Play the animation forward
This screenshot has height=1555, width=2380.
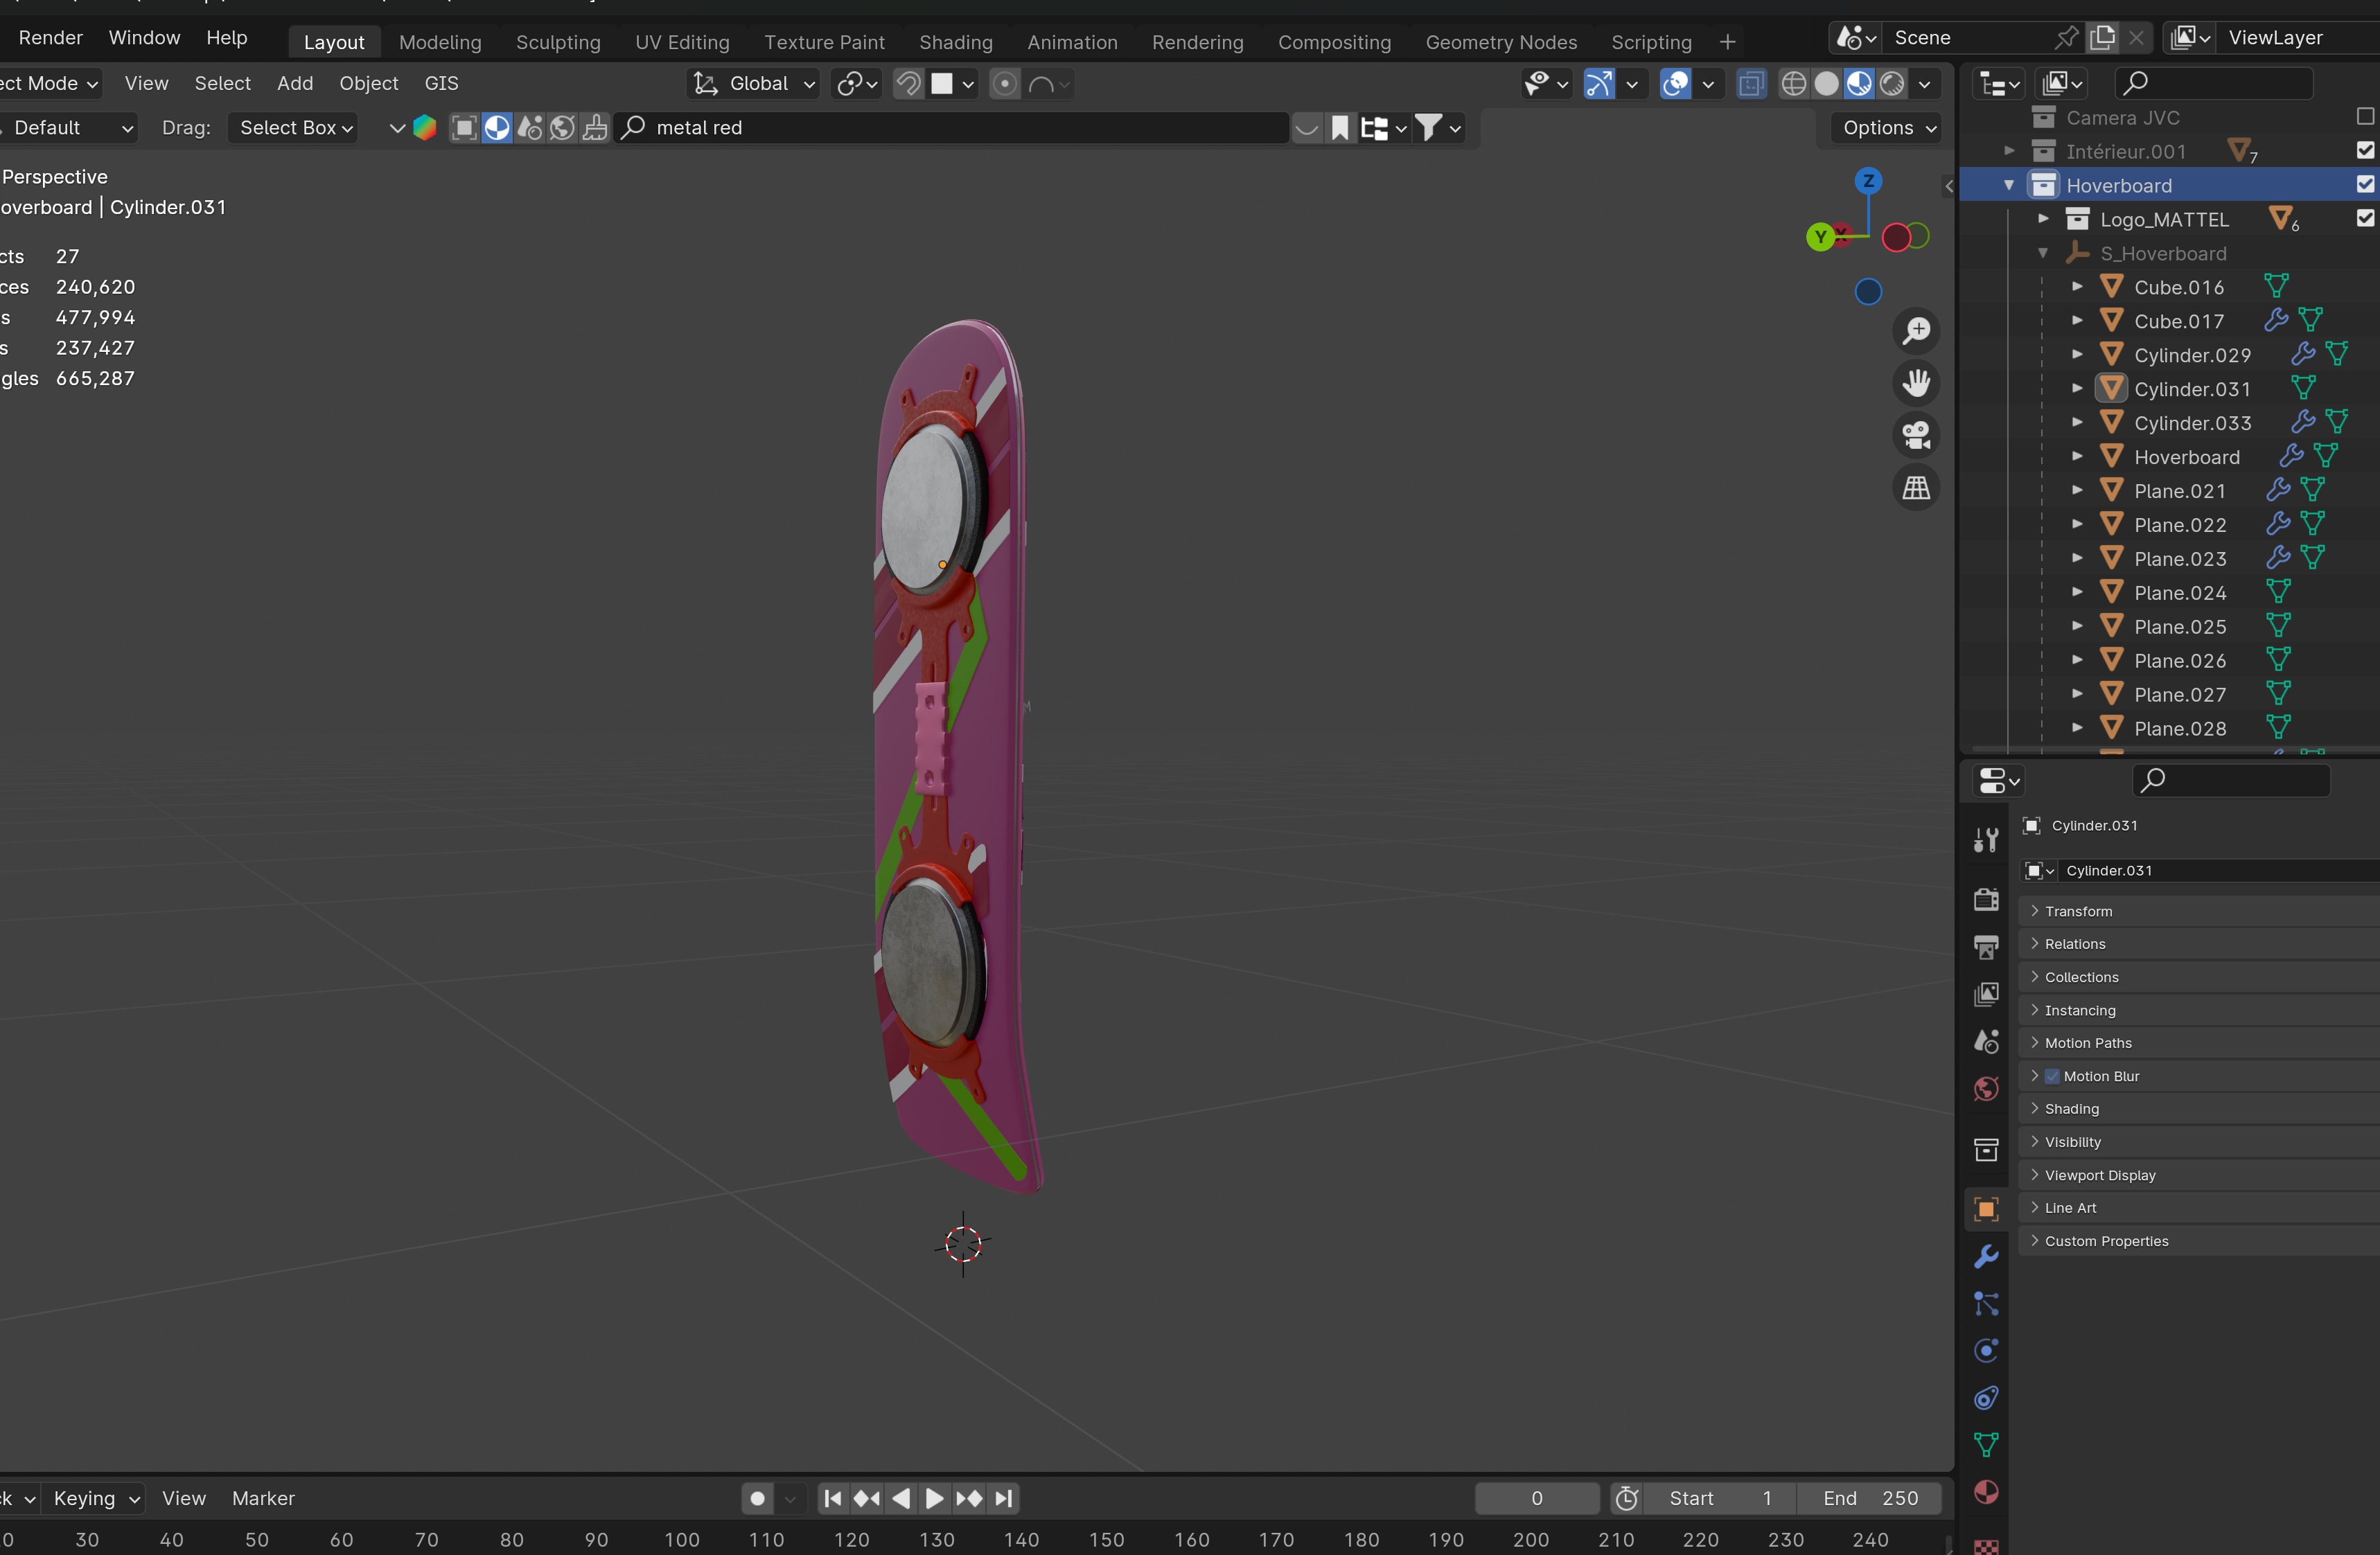pos(934,1498)
